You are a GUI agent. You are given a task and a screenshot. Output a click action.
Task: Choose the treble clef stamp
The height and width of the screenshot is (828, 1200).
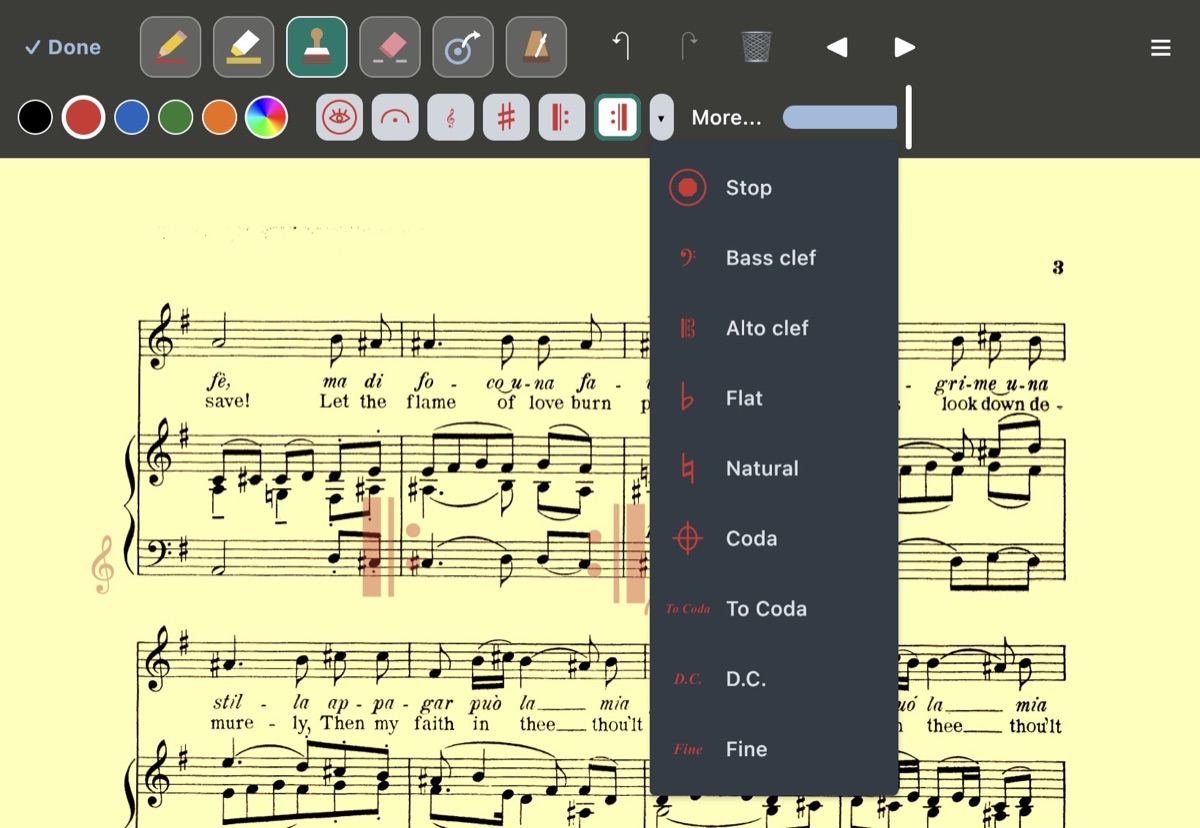coord(450,117)
